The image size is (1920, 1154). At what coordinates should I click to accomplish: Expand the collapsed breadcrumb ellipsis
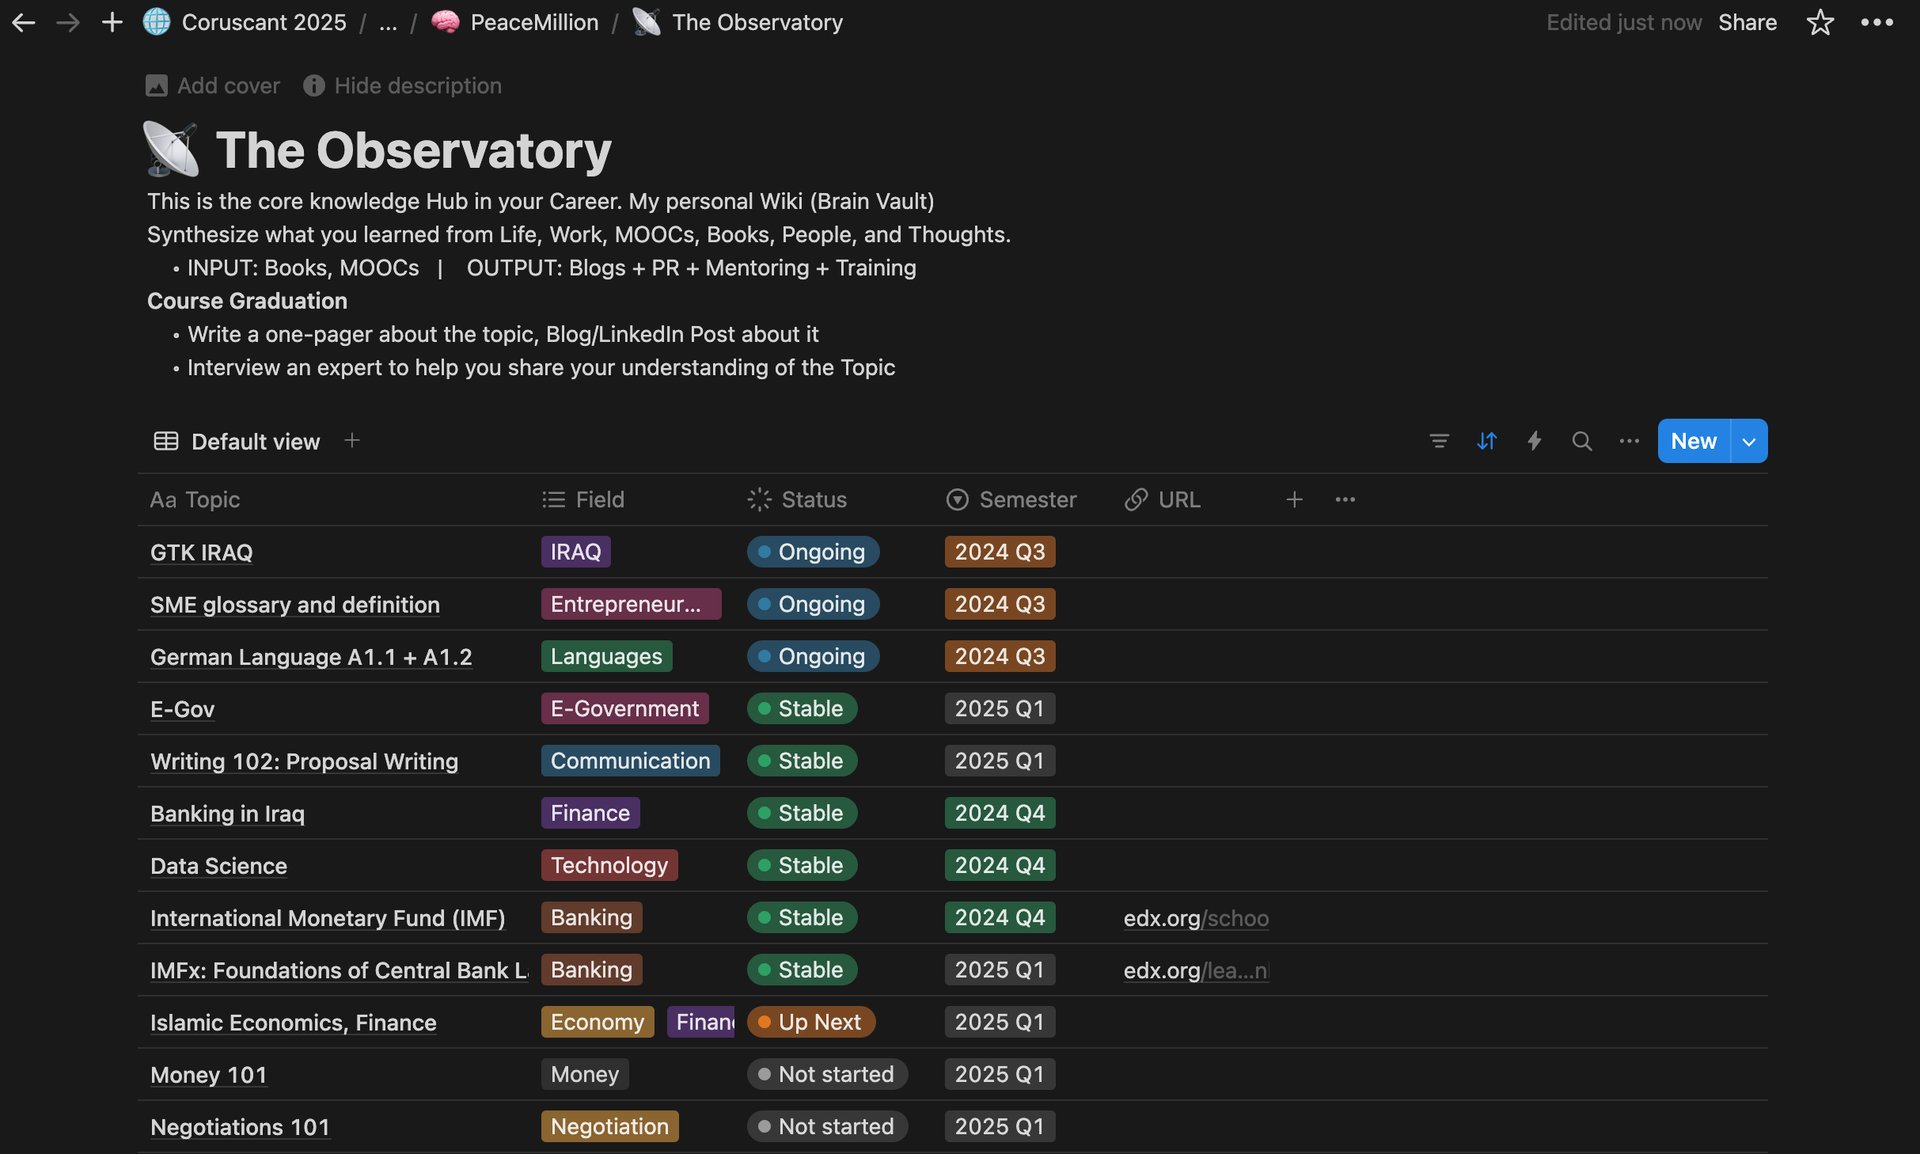tap(388, 22)
